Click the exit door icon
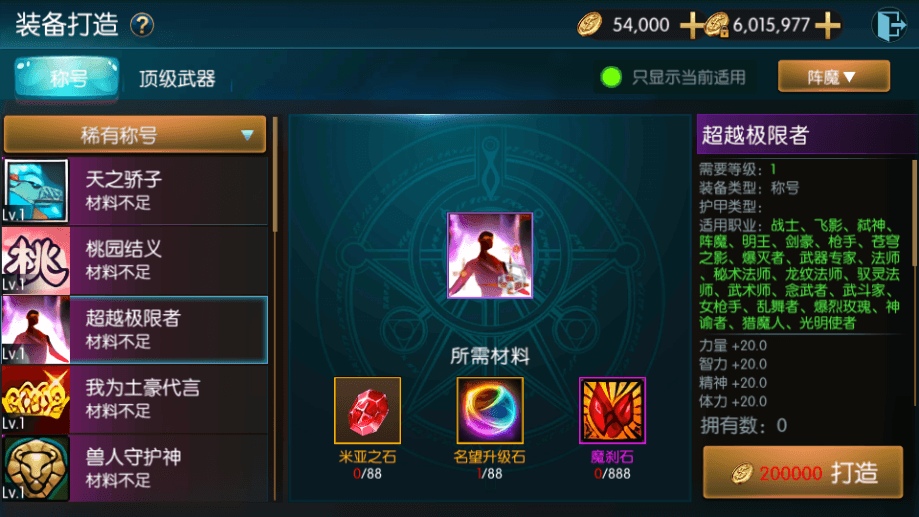This screenshot has width=919, height=517. pos(889,25)
